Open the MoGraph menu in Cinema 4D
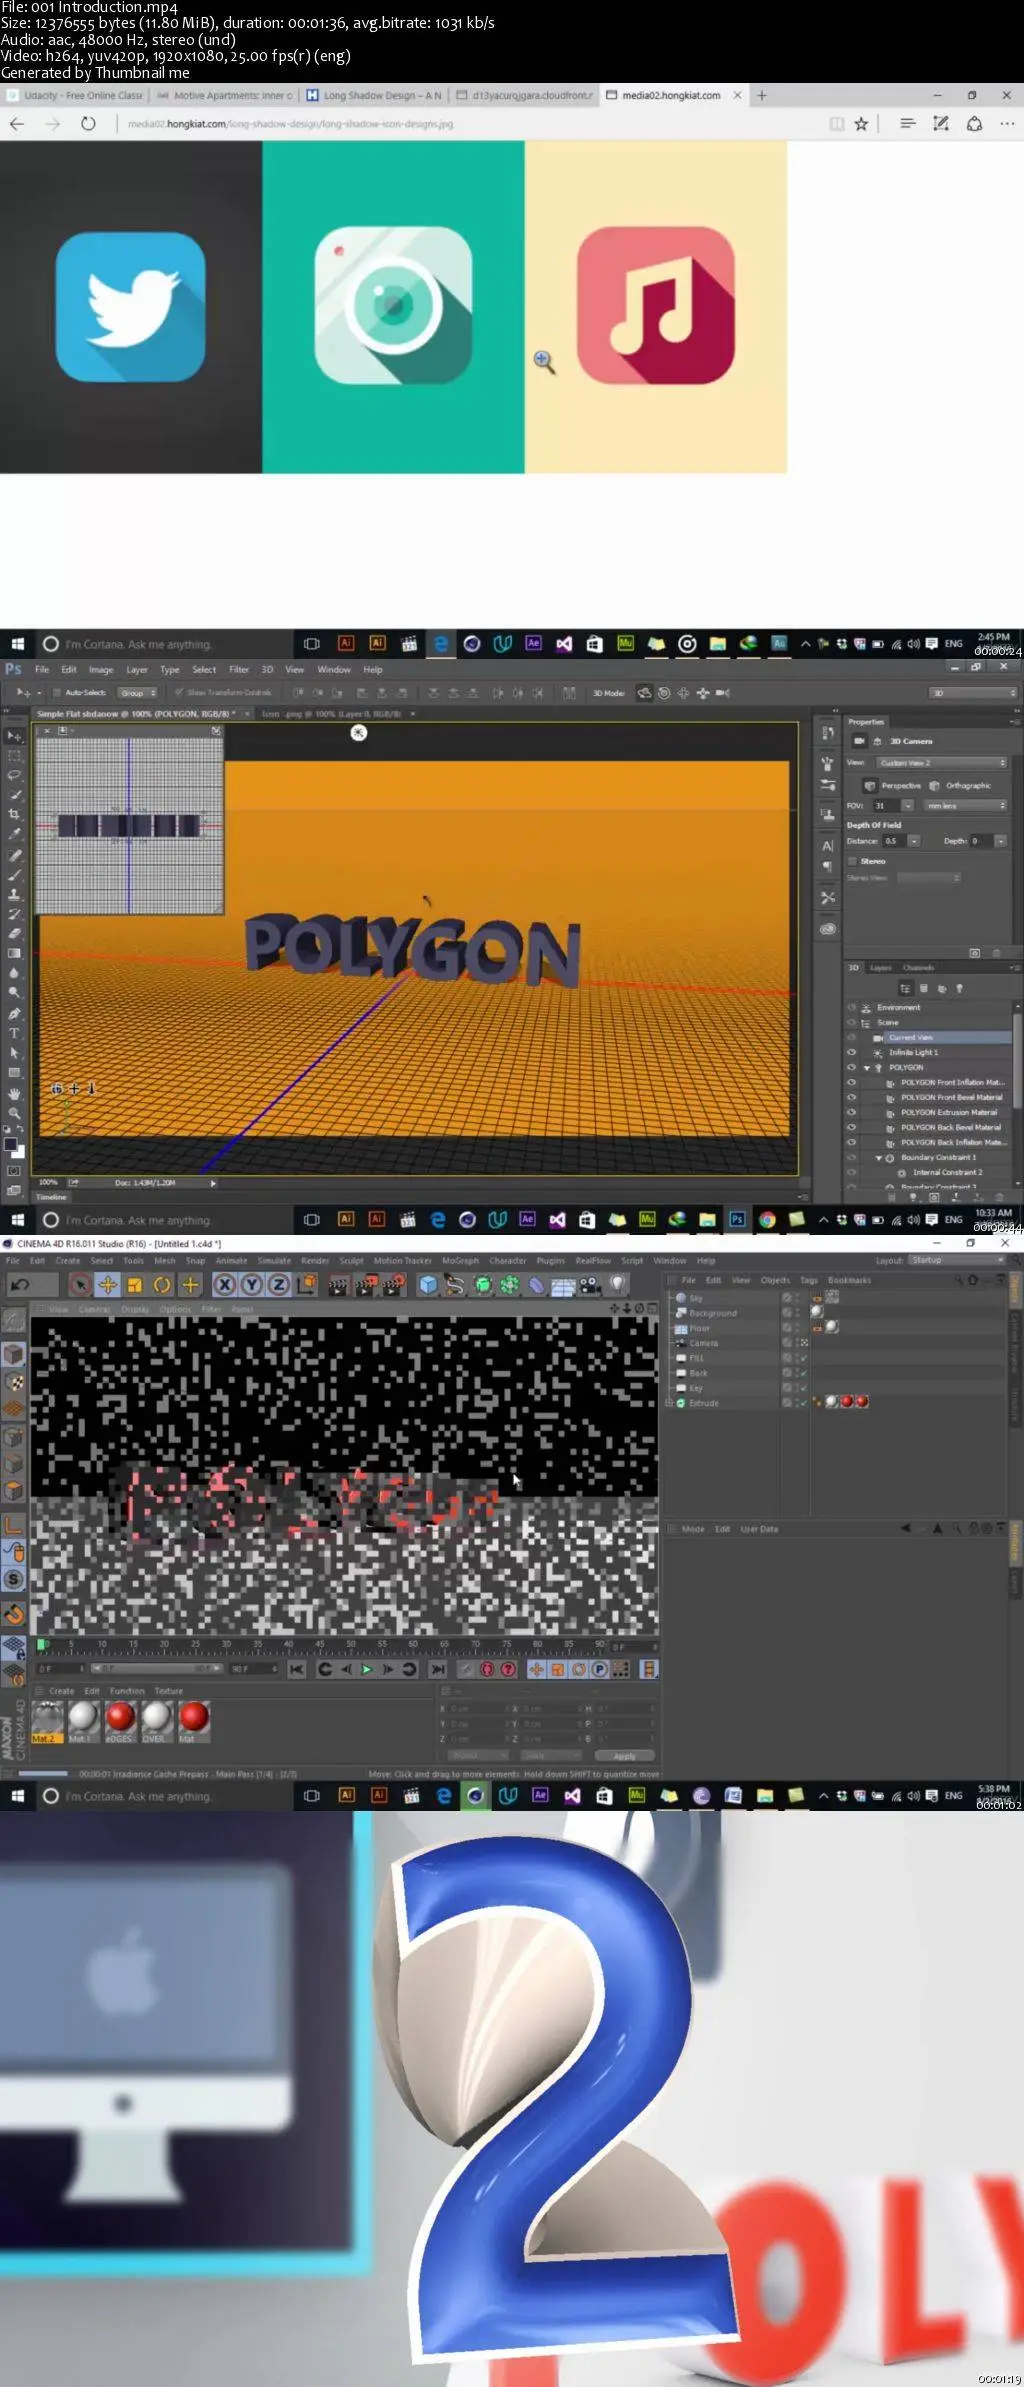Screen dimensions: 1024x2387 coord(460,1261)
